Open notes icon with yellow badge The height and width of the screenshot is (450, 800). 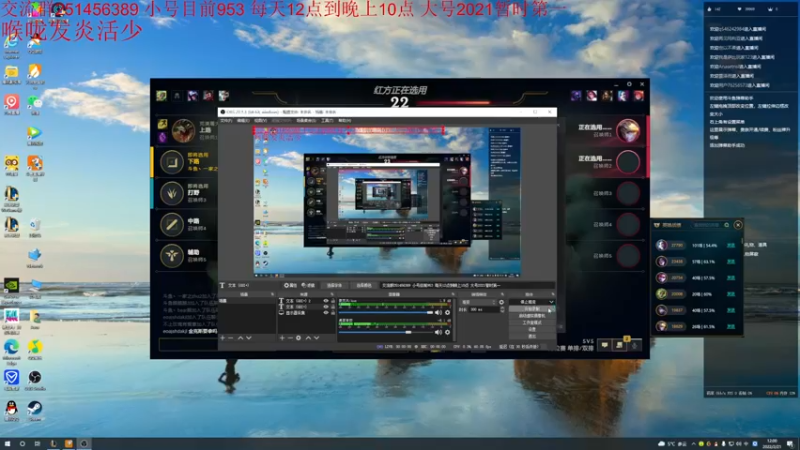click(619, 345)
